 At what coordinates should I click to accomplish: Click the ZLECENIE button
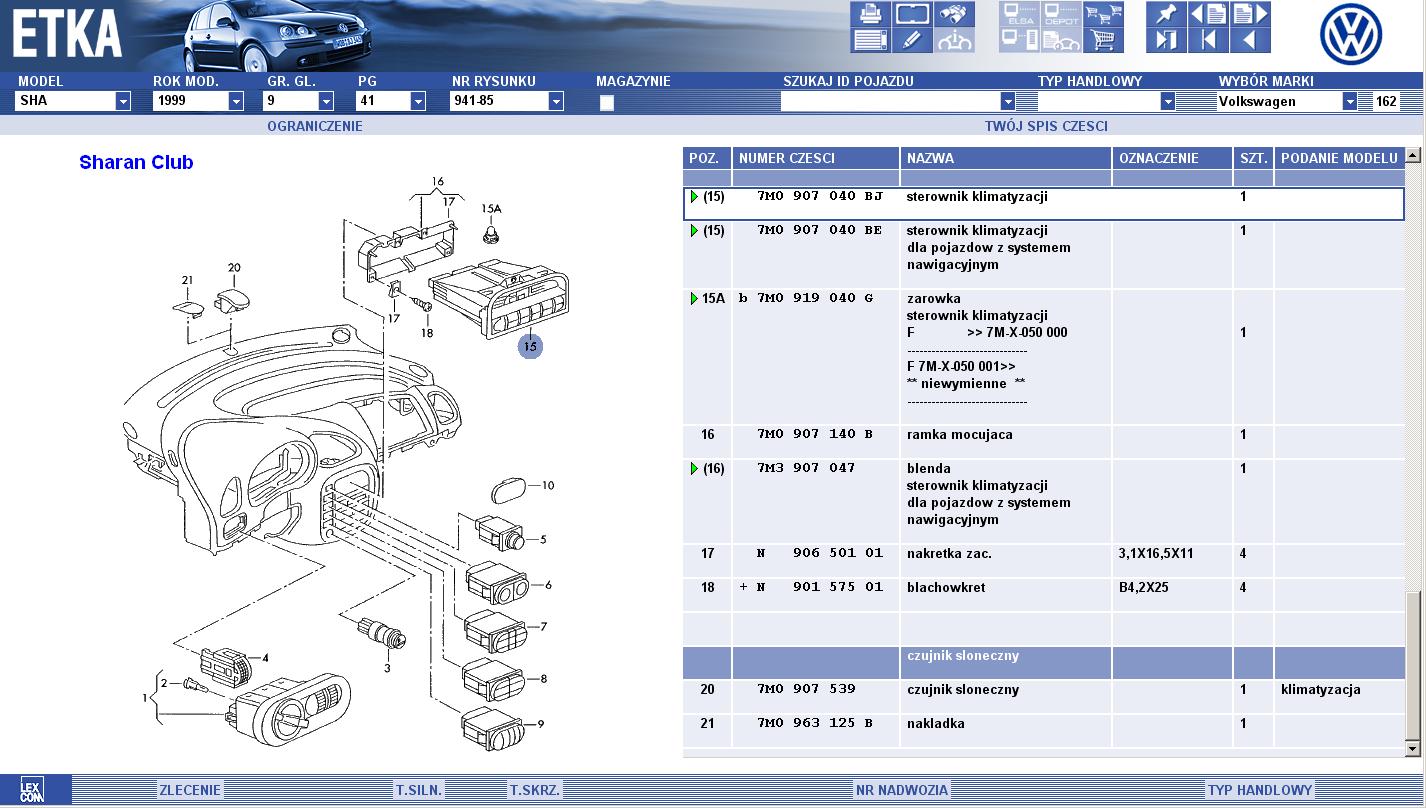pyautogui.click(x=190, y=790)
